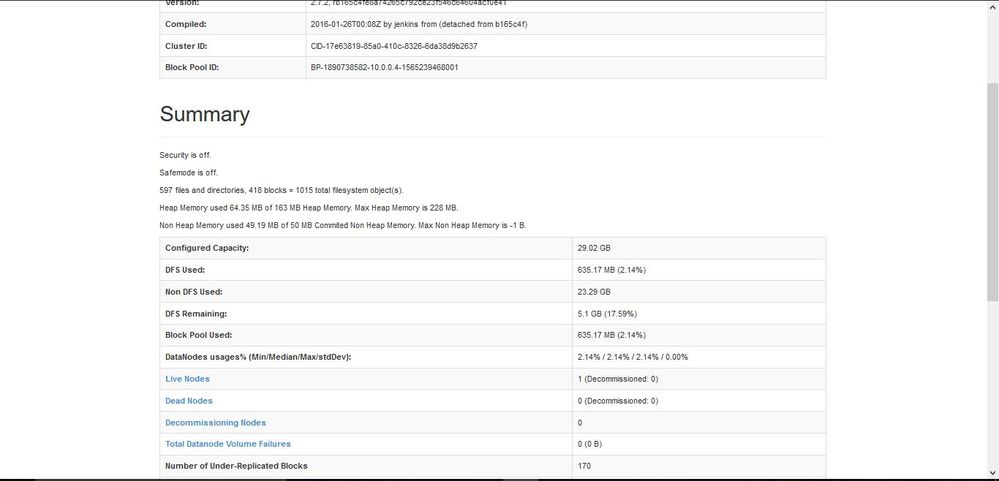The width and height of the screenshot is (999, 481).
Task: Click the CID-17e63819 cluster ID value
Action: [x=394, y=46]
